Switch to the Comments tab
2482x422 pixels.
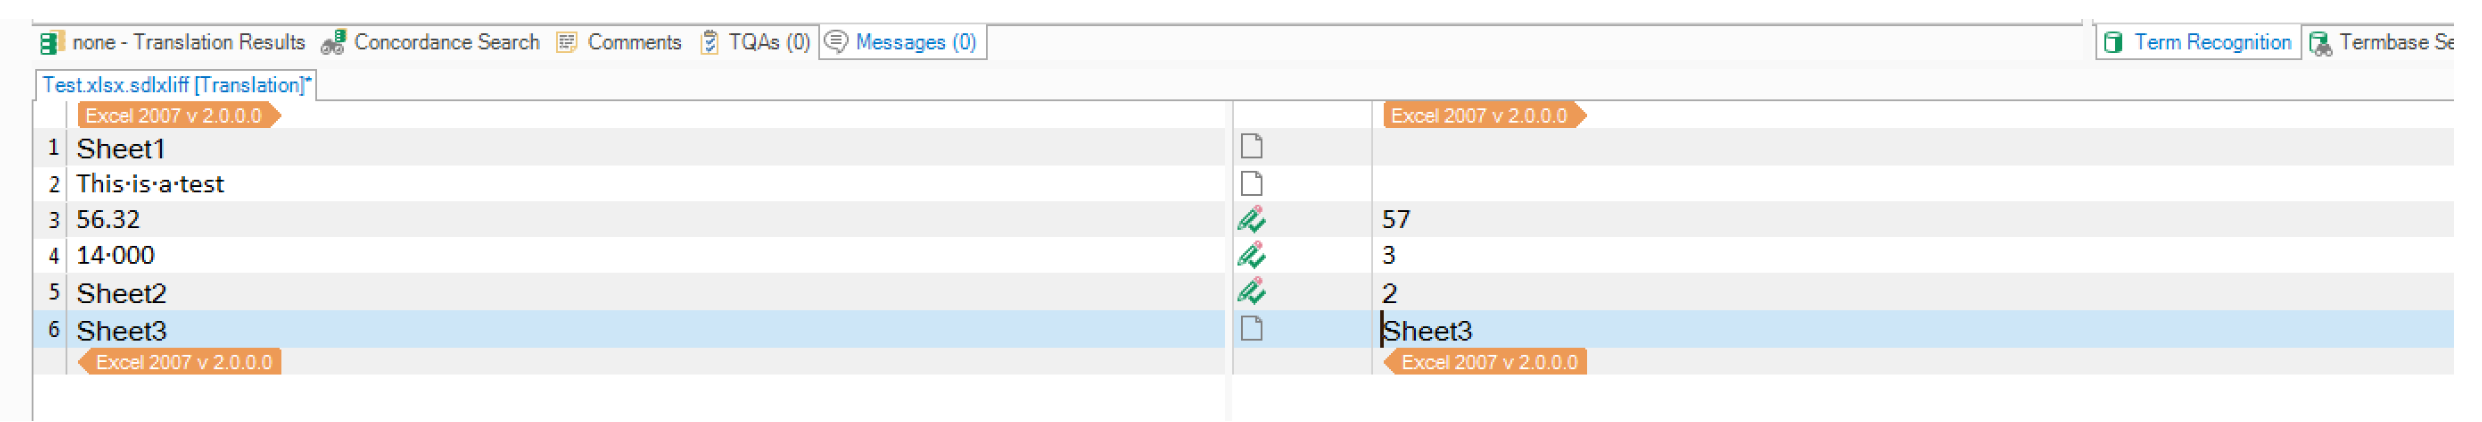[x=634, y=43]
